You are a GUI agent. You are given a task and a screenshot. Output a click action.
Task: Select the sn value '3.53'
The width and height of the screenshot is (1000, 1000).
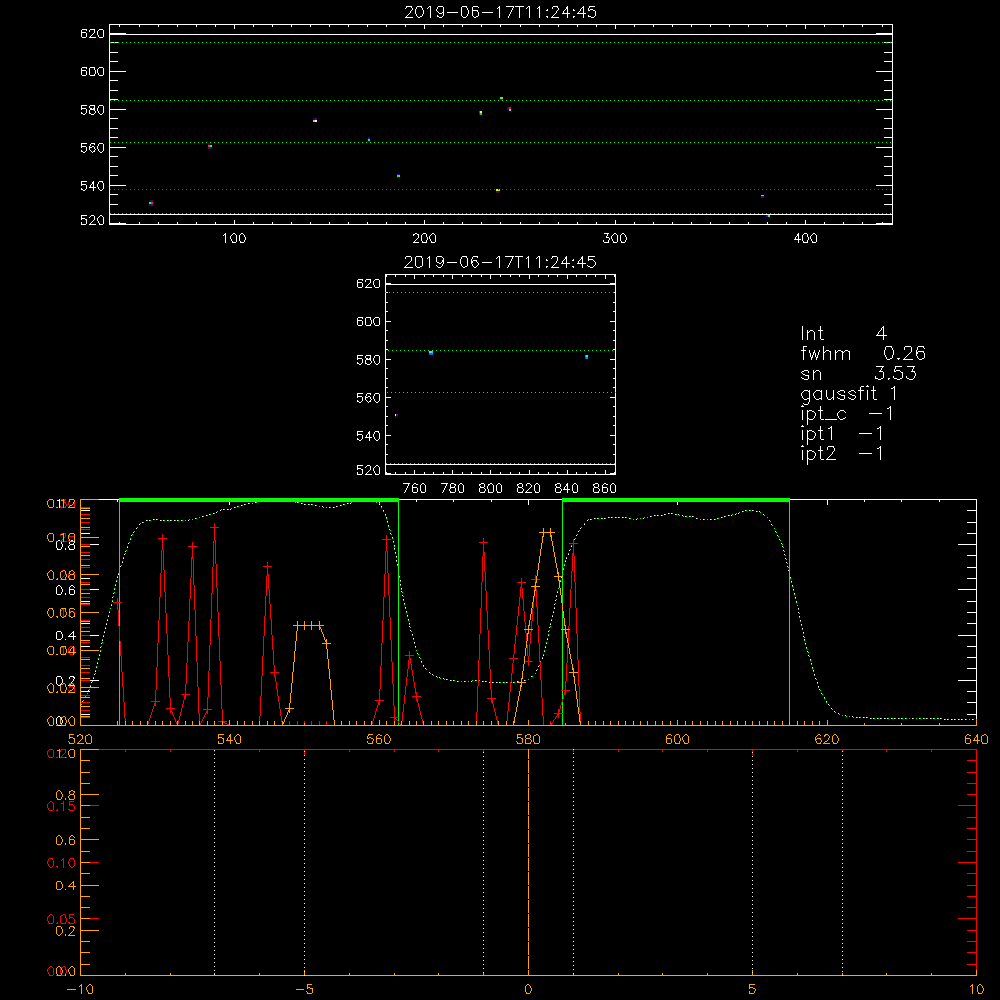click(895, 373)
